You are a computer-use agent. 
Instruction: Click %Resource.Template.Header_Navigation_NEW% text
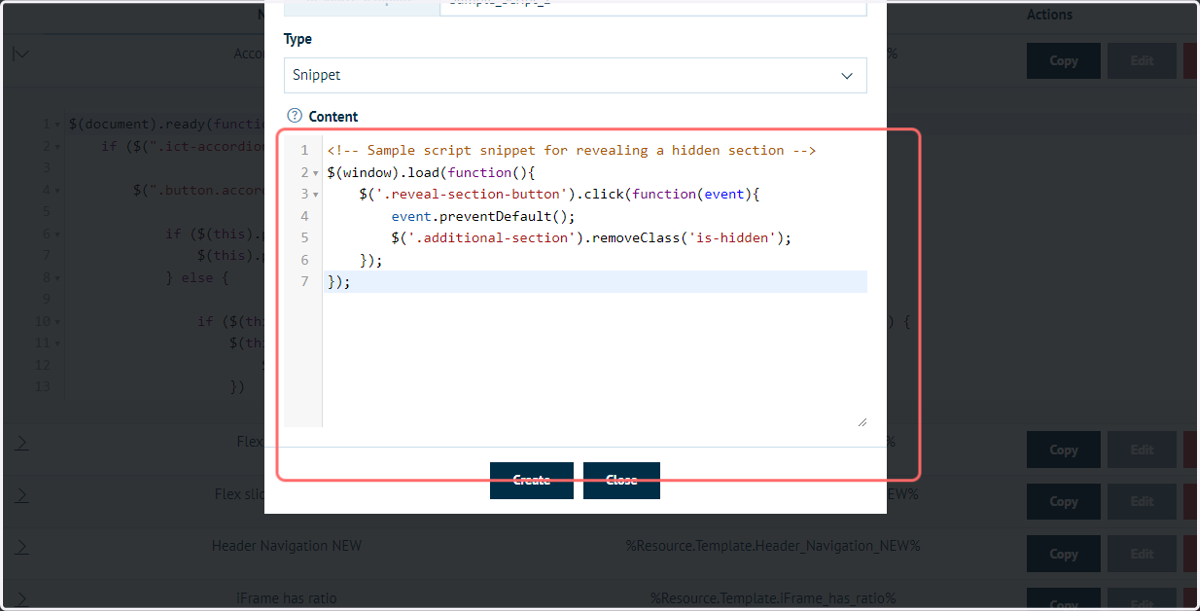[773, 546]
